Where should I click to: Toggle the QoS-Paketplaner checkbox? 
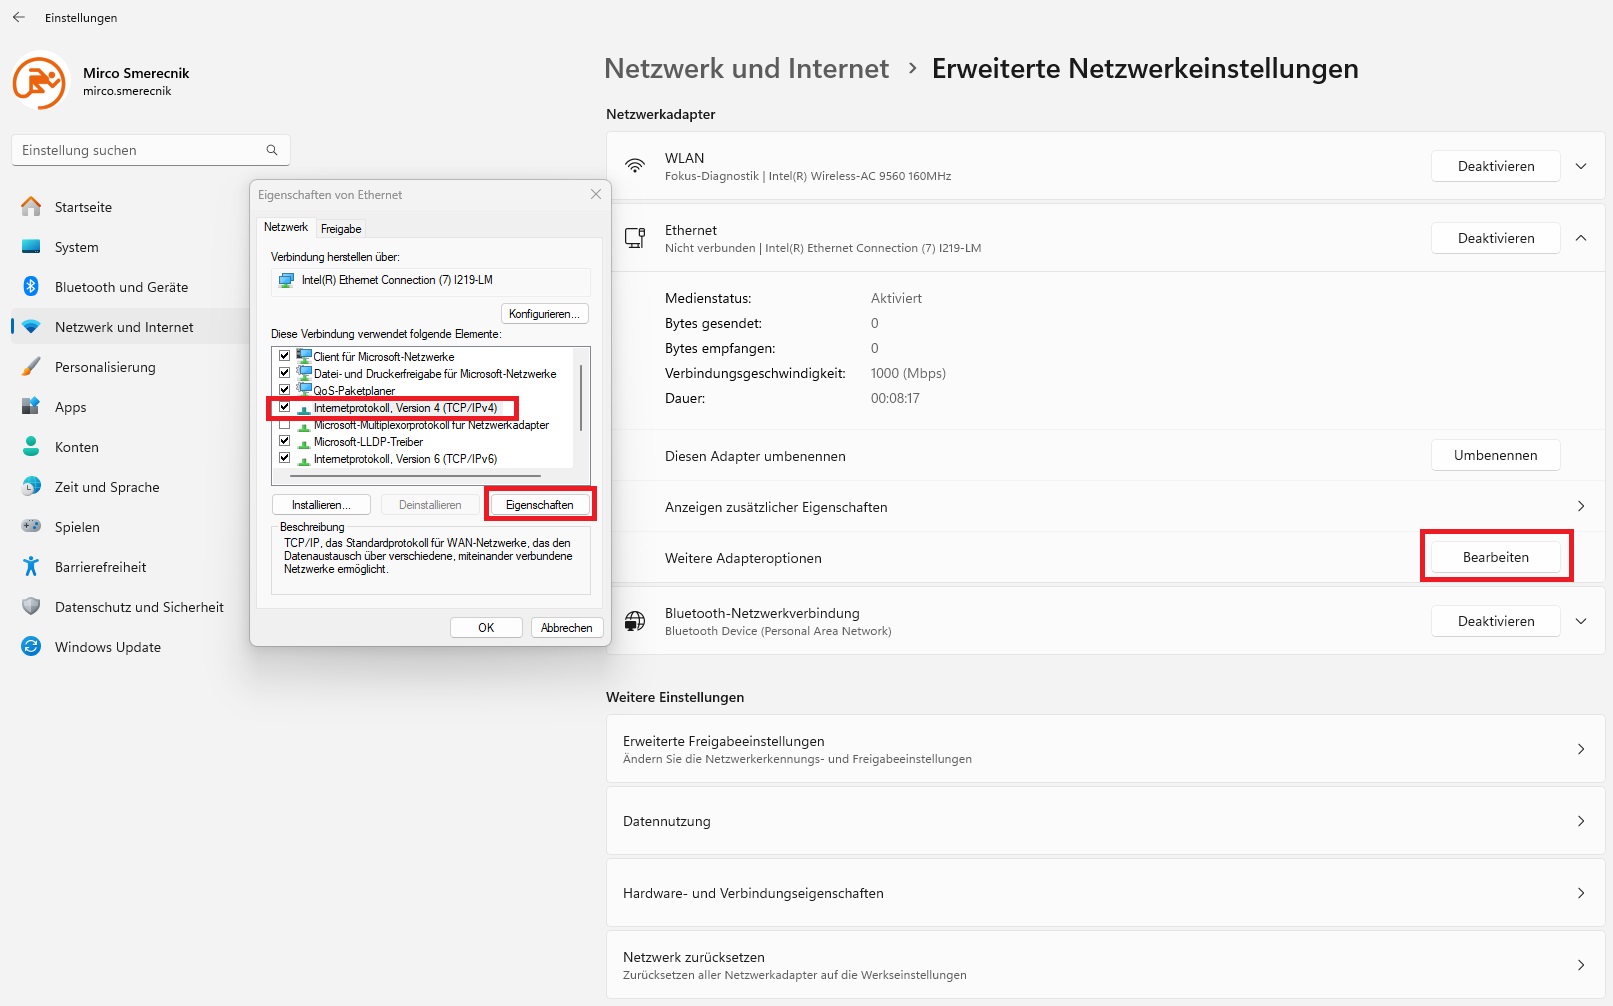pos(285,390)
